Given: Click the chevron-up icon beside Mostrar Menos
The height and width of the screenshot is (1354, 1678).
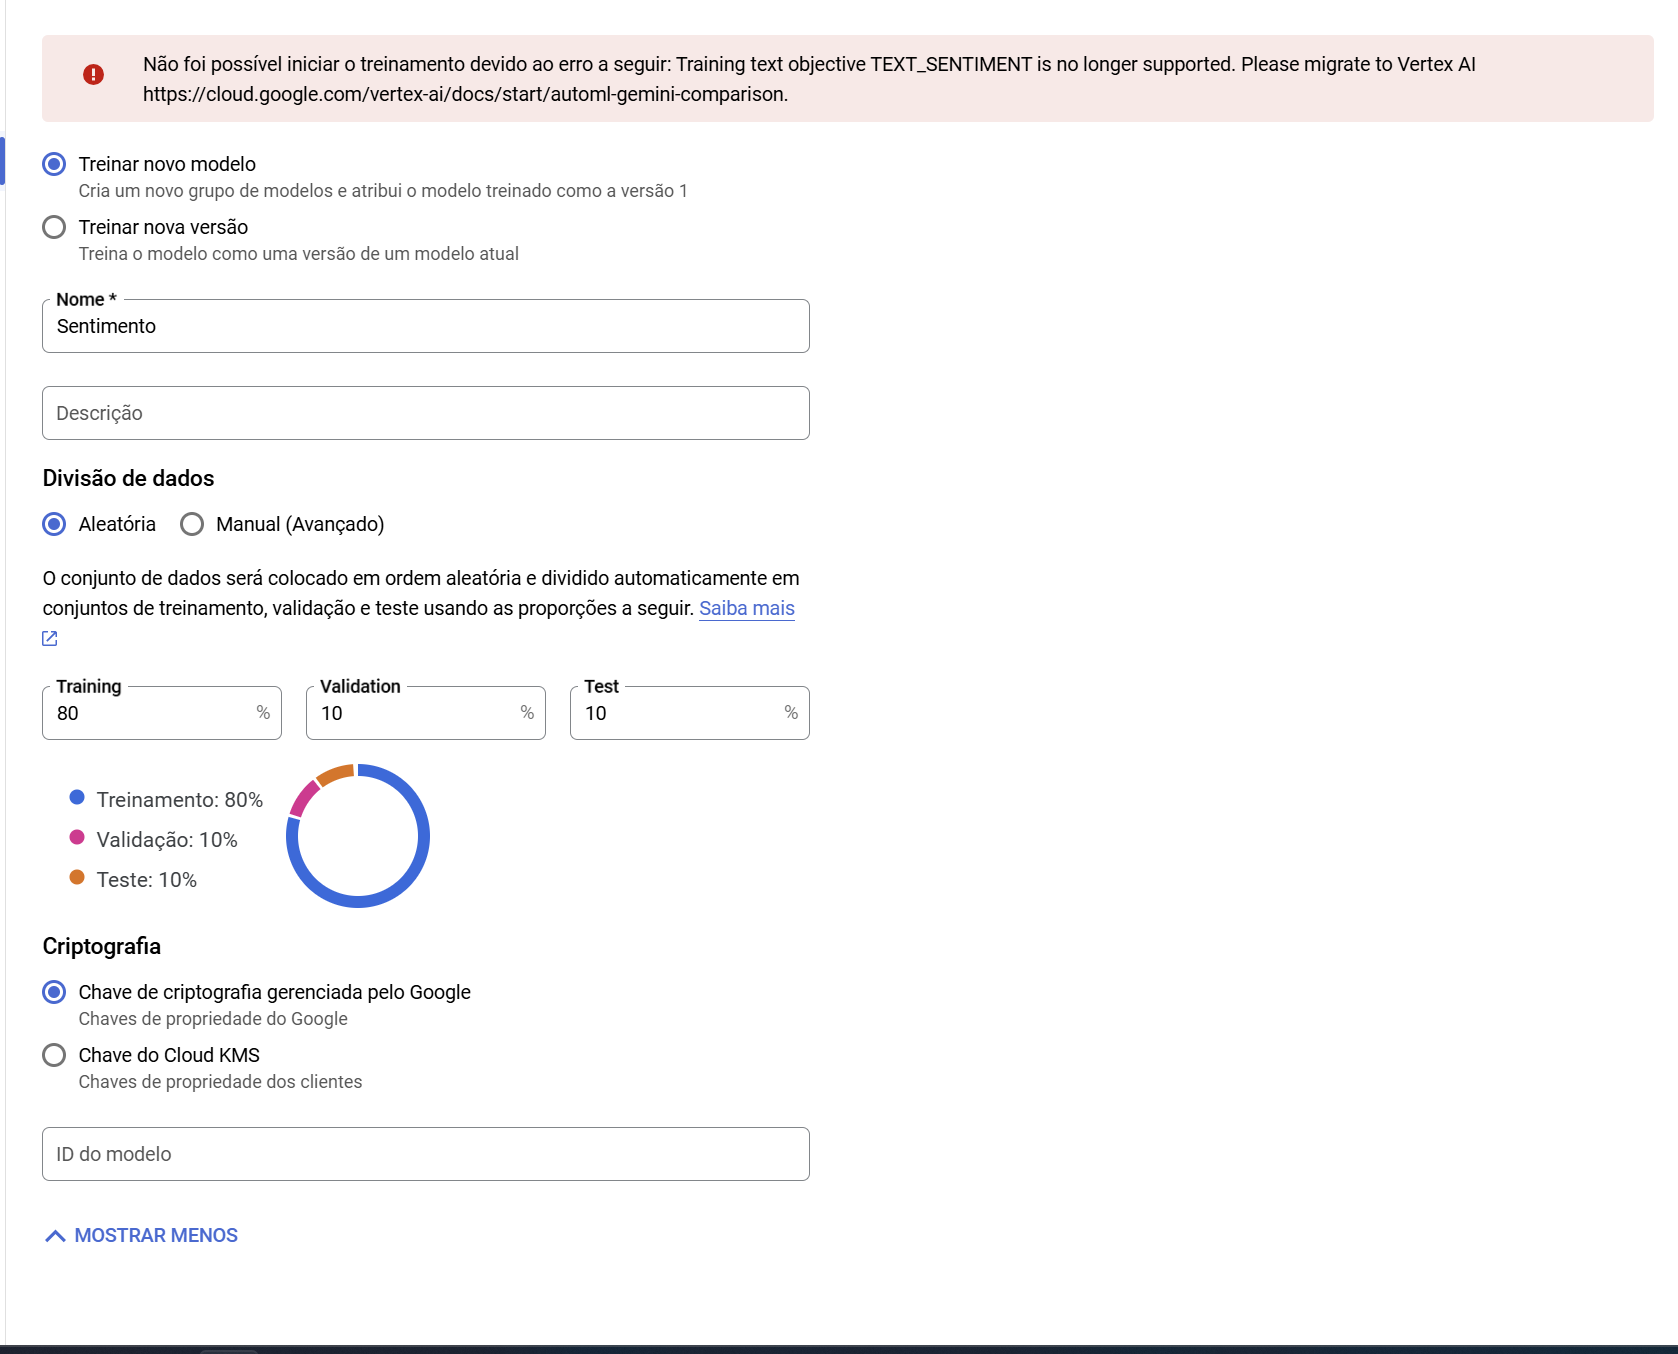Looking at the screenshot, I should click(x=56, y=1236).
